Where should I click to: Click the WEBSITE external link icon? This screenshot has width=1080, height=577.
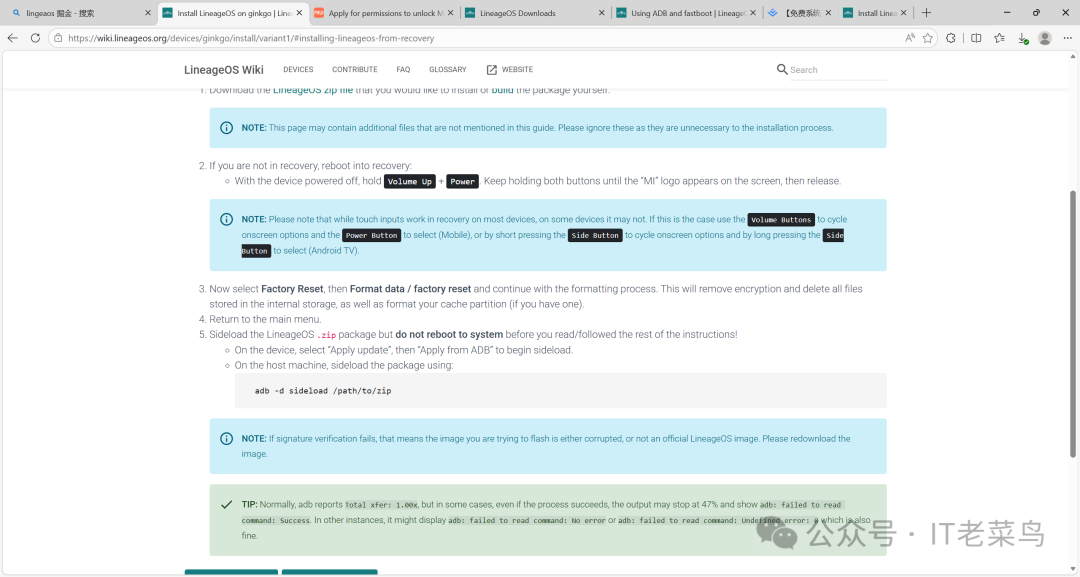coord(492,70)
